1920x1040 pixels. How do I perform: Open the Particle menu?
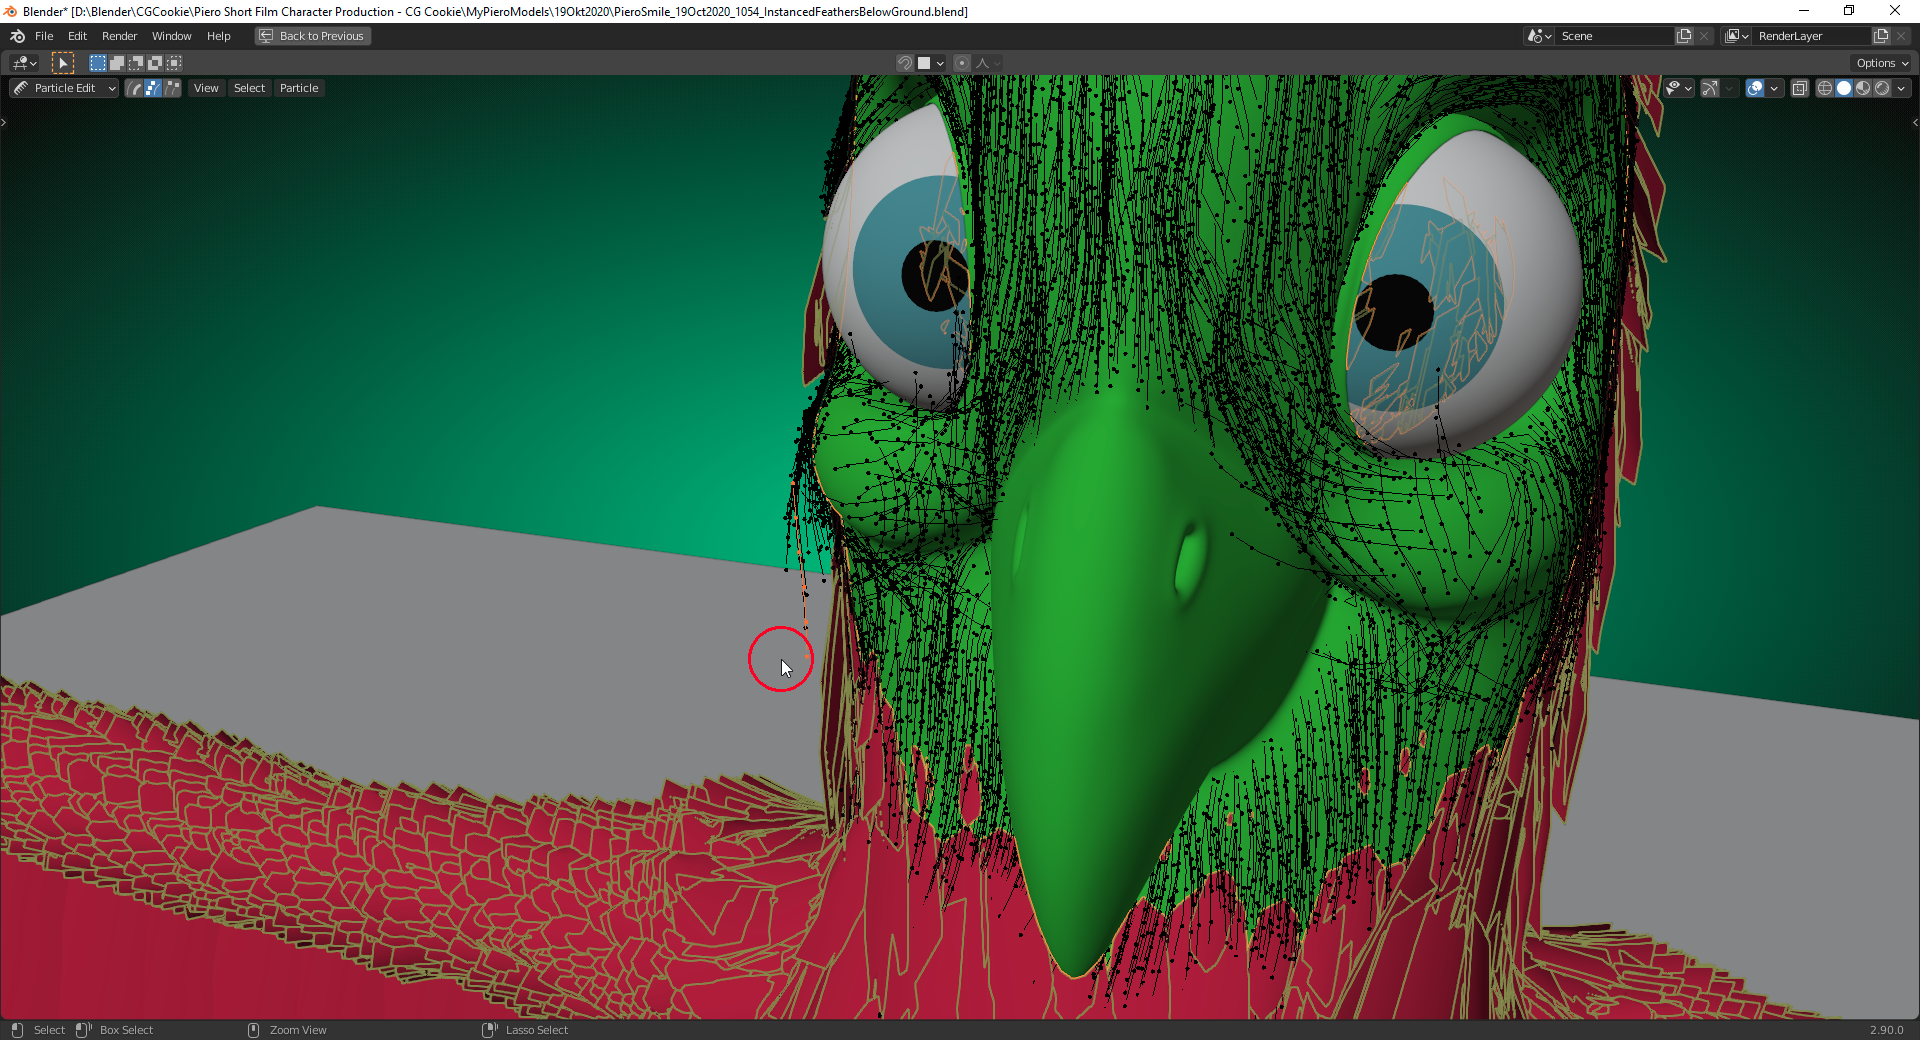(x=298, y=88)
